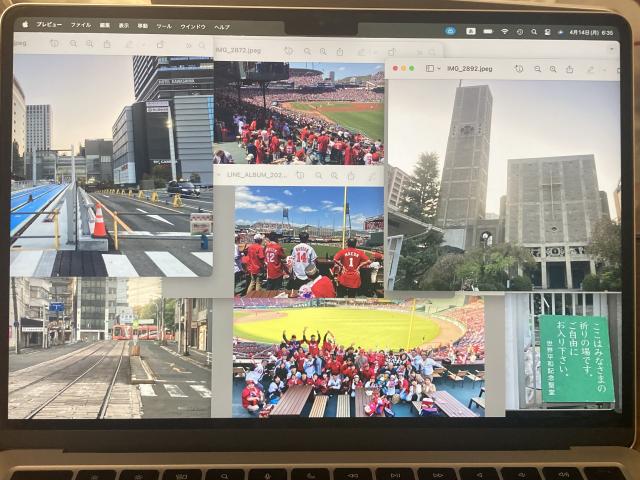
Task: Maximize IMG_2892.jpeg with the green button
Action: 411,68
